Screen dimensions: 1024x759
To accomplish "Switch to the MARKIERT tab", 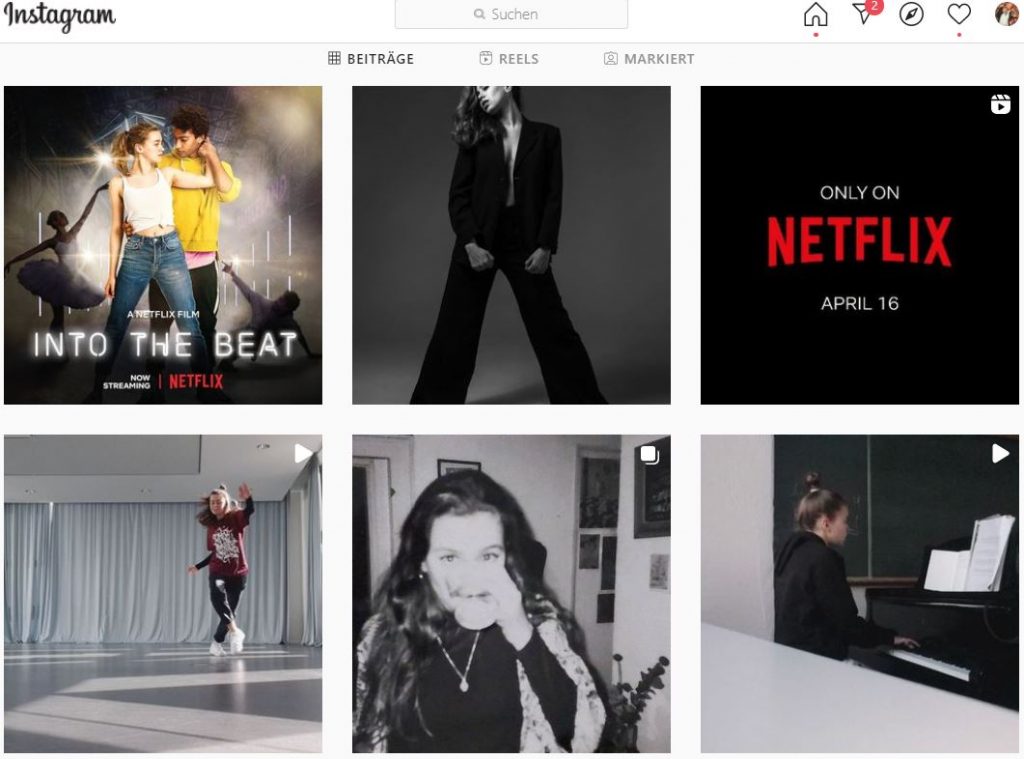I will point(648,59).
